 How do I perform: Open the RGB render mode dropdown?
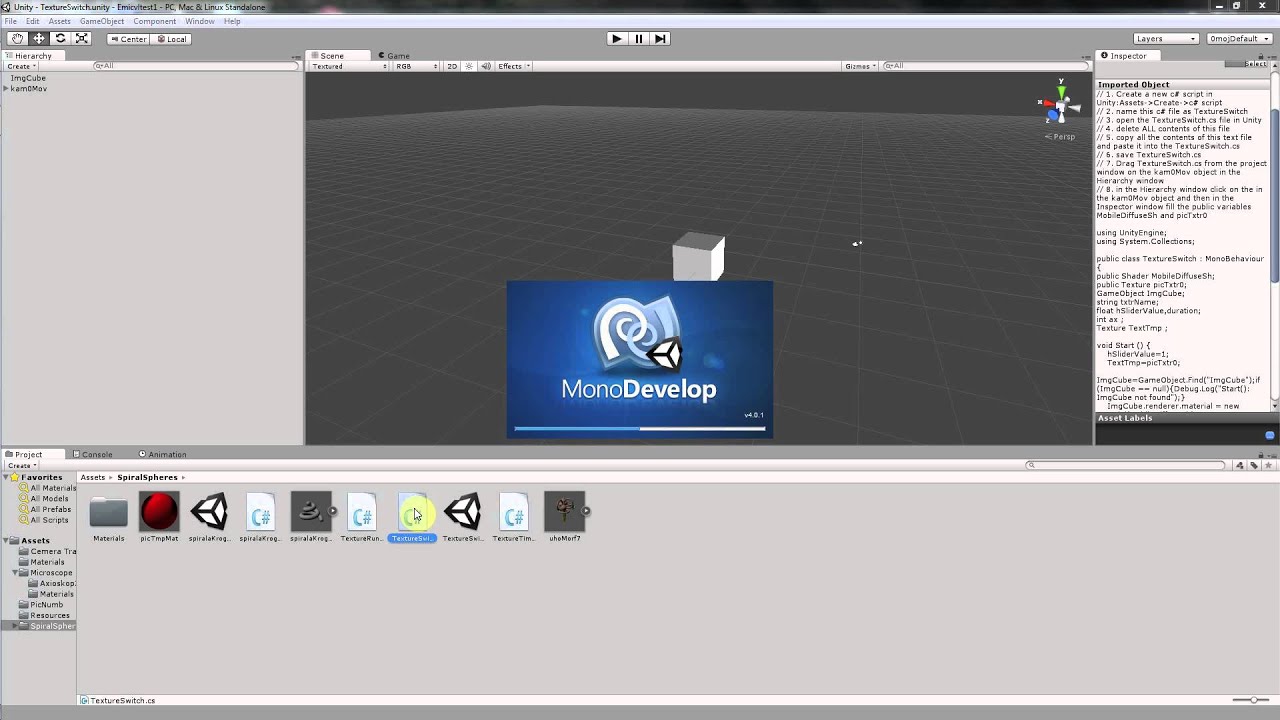click(x=417, y=66)
